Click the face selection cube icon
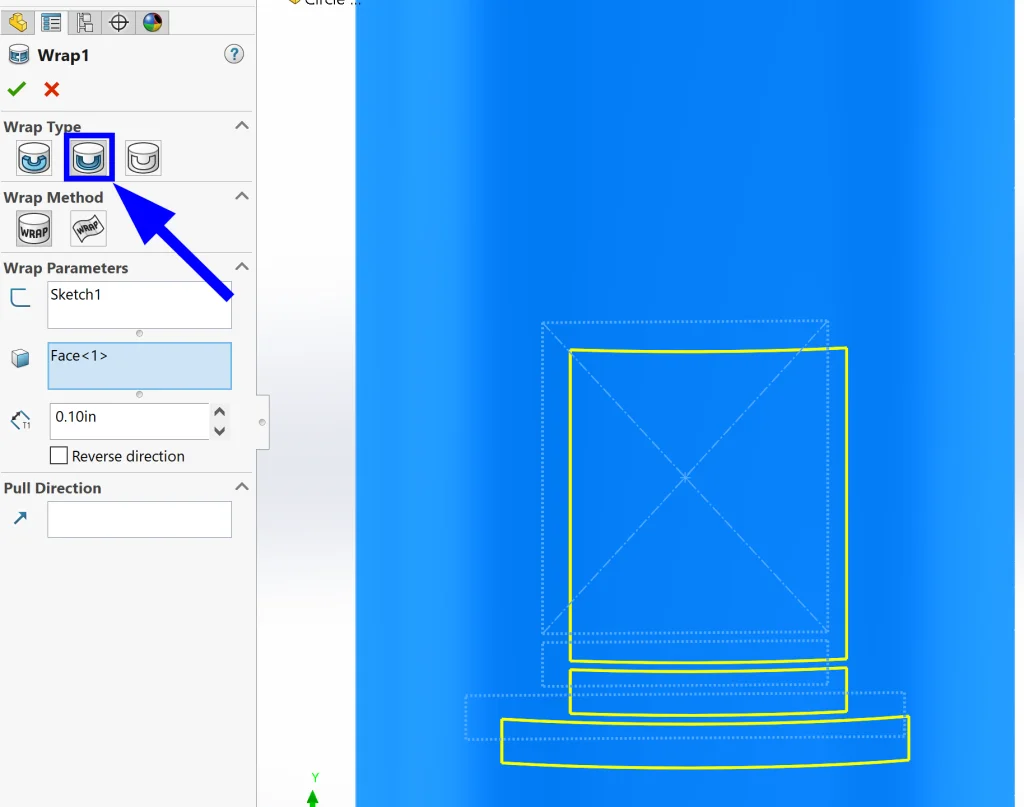The width and height of the screenshot is (1024, 807). pyautogui.click(x=20, y=358)
